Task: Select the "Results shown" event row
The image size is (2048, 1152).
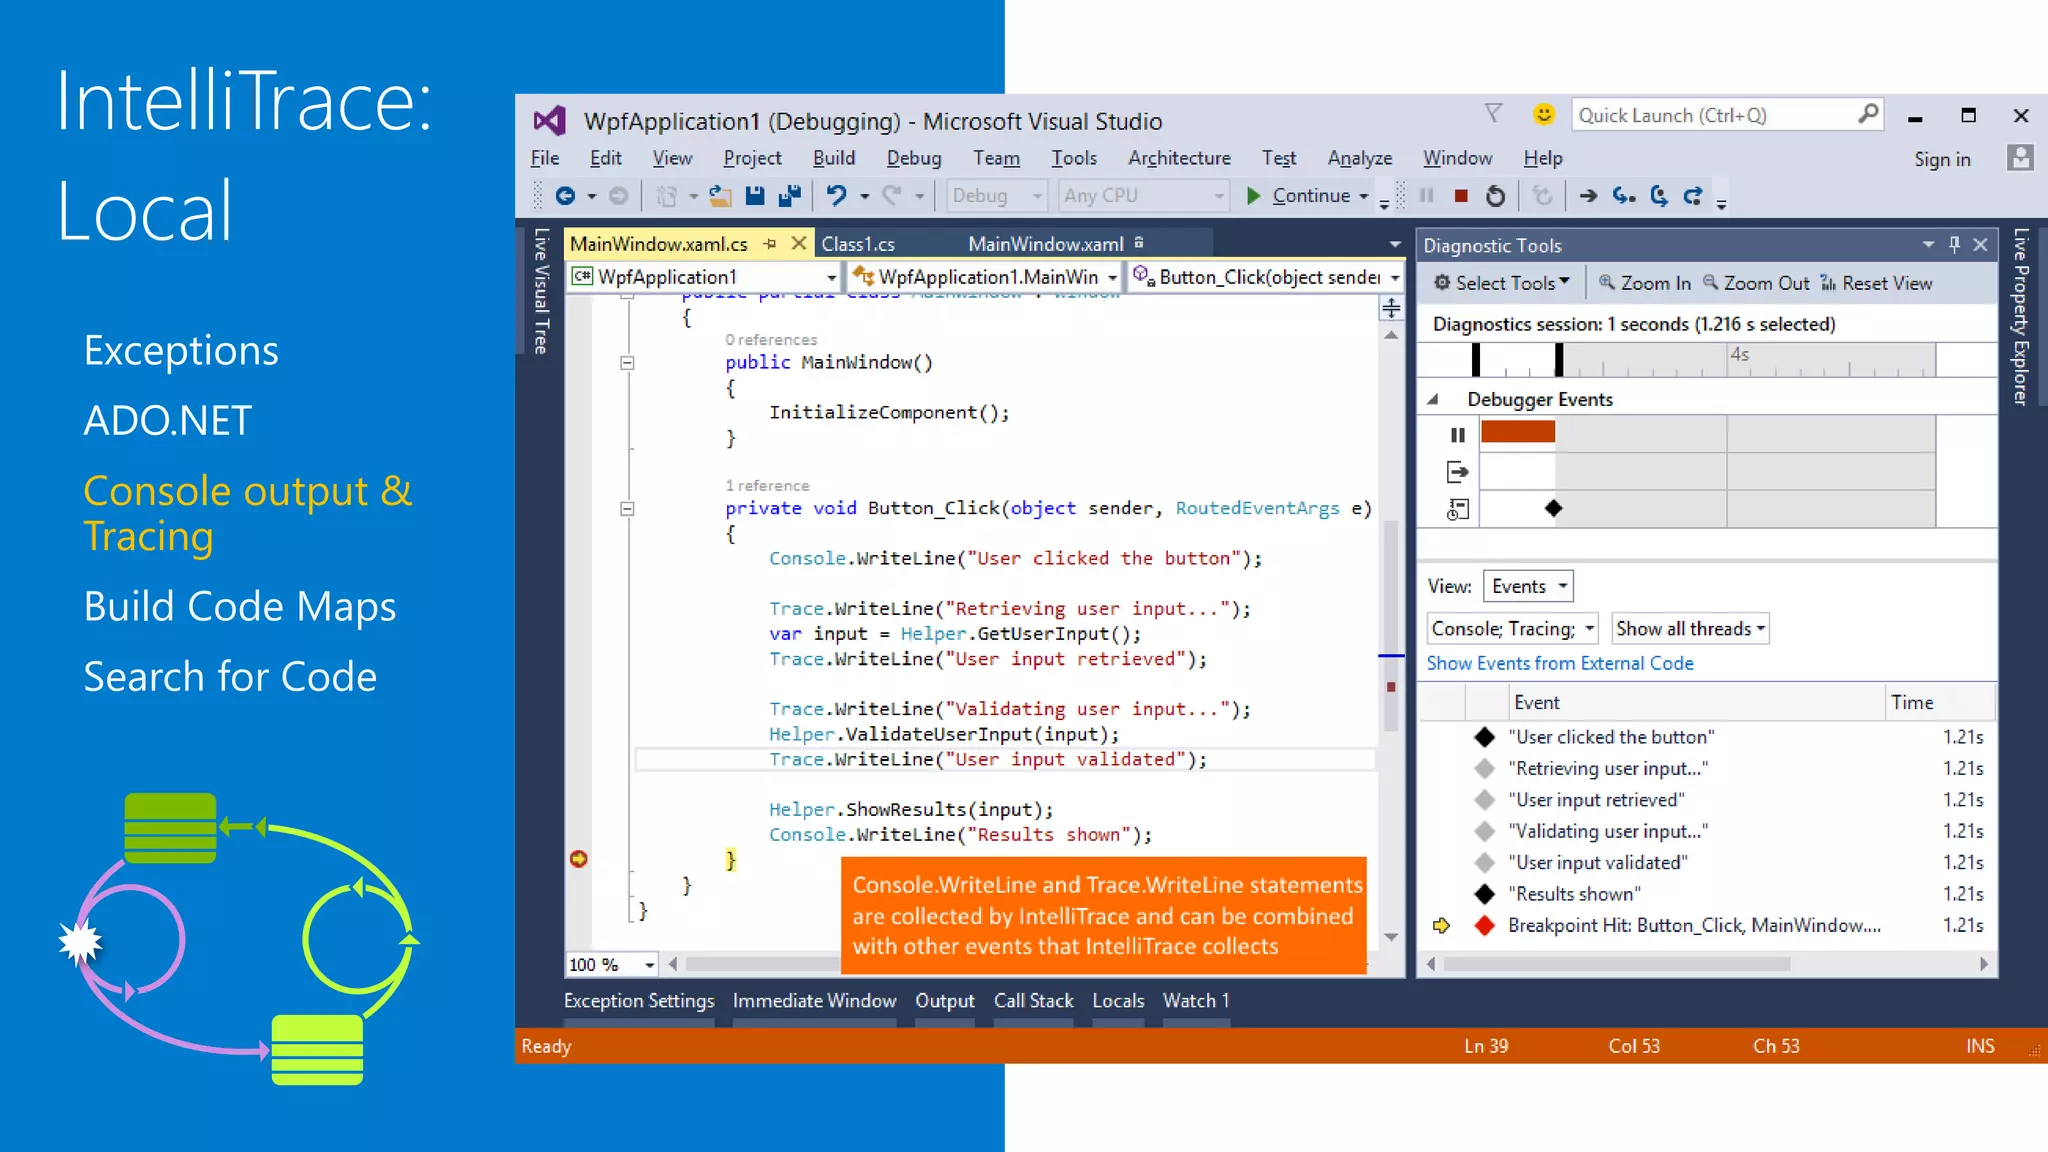Action: click(x=1707, y=893)
